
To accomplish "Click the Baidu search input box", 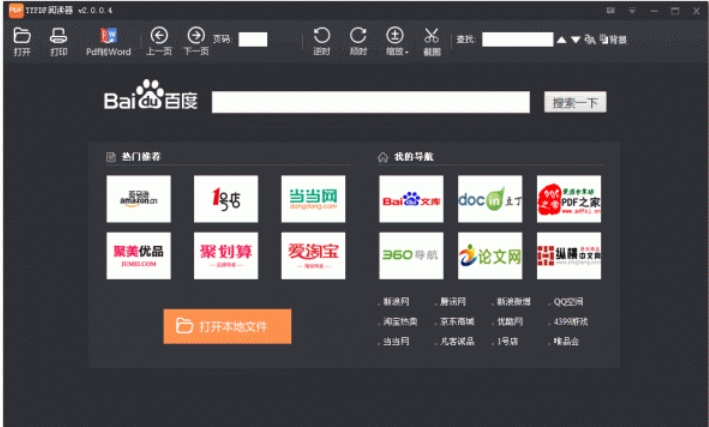I will [x=371, y=102].
